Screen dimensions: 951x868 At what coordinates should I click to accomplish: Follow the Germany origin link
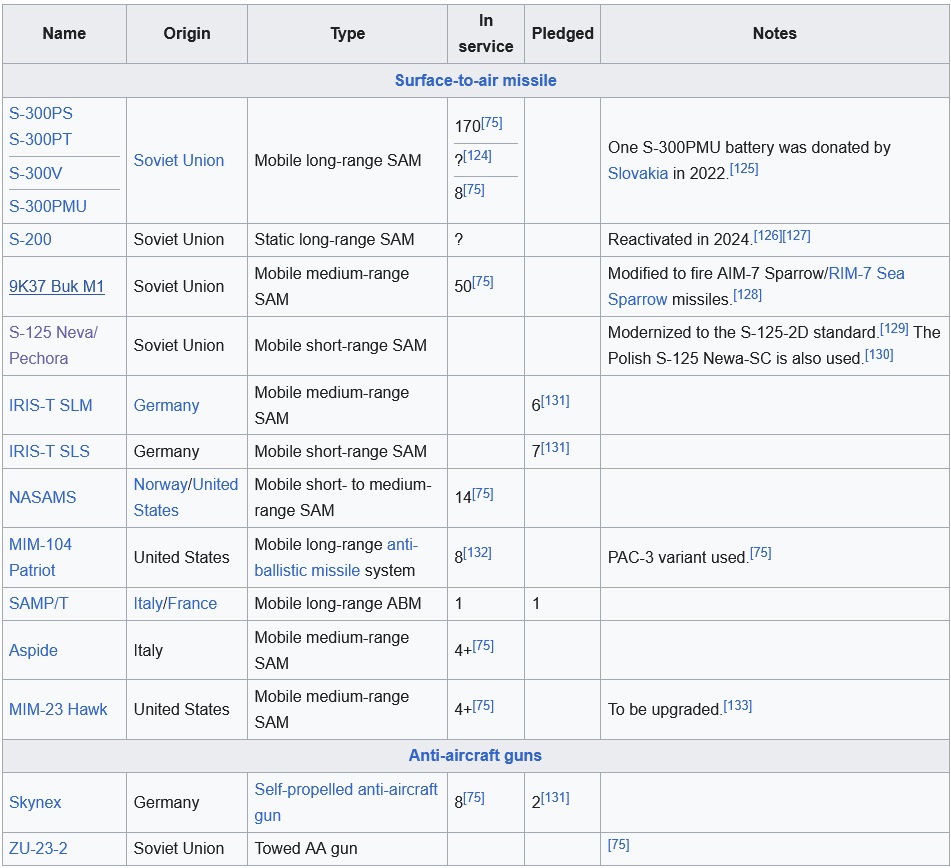pyautogui.click(x=166, y=405)
